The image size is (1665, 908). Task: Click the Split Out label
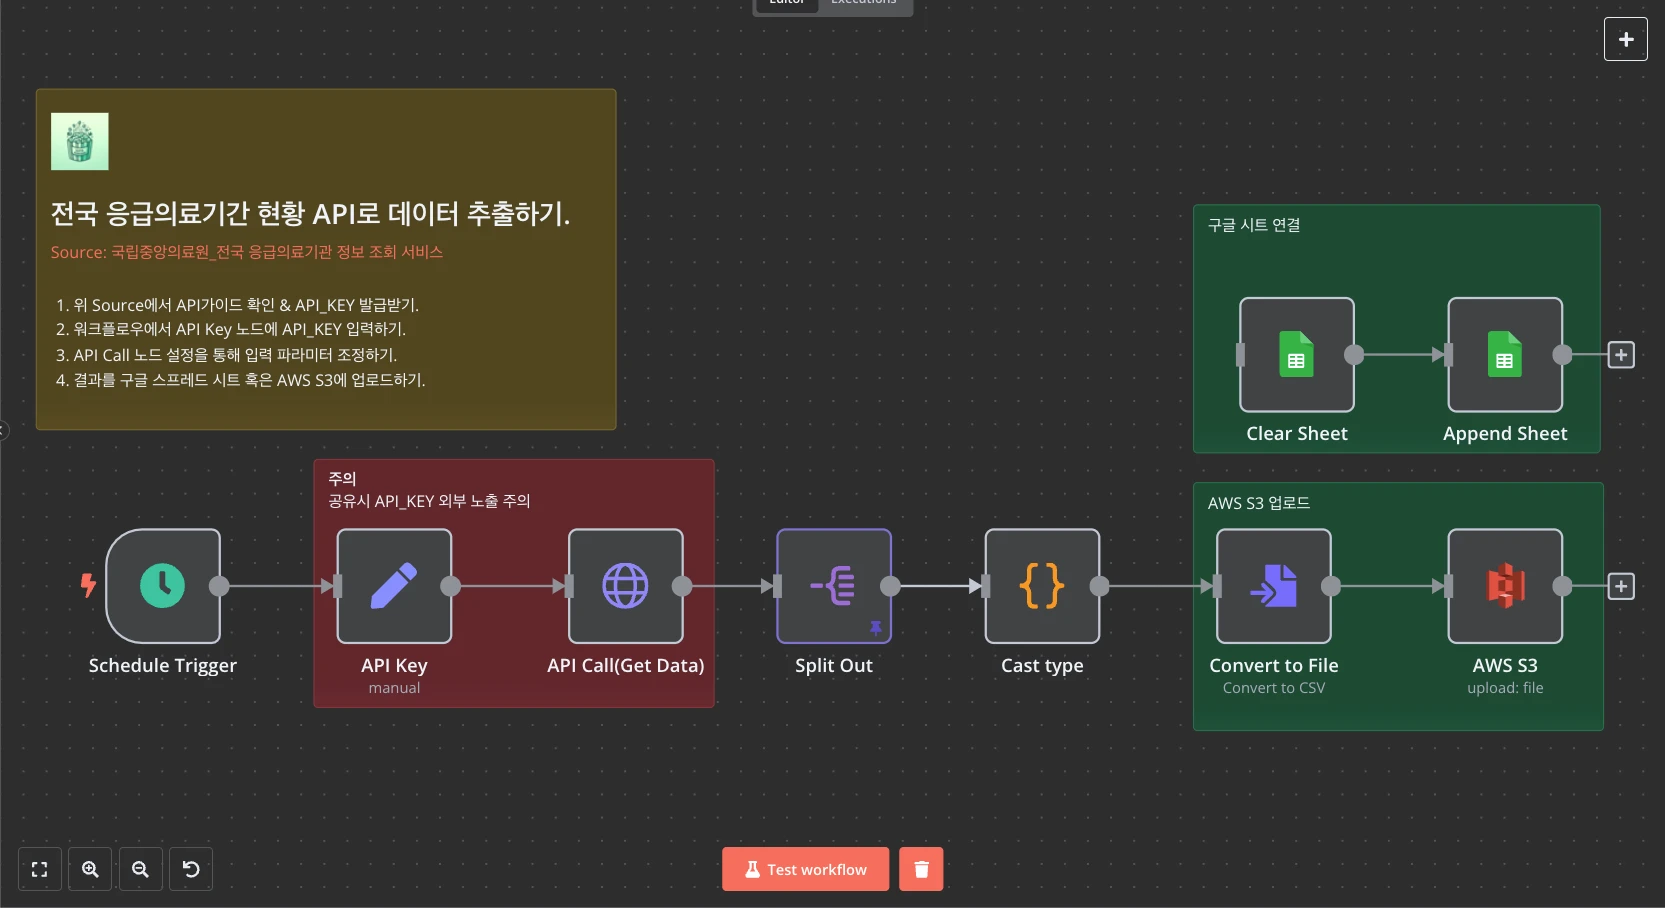834,666
